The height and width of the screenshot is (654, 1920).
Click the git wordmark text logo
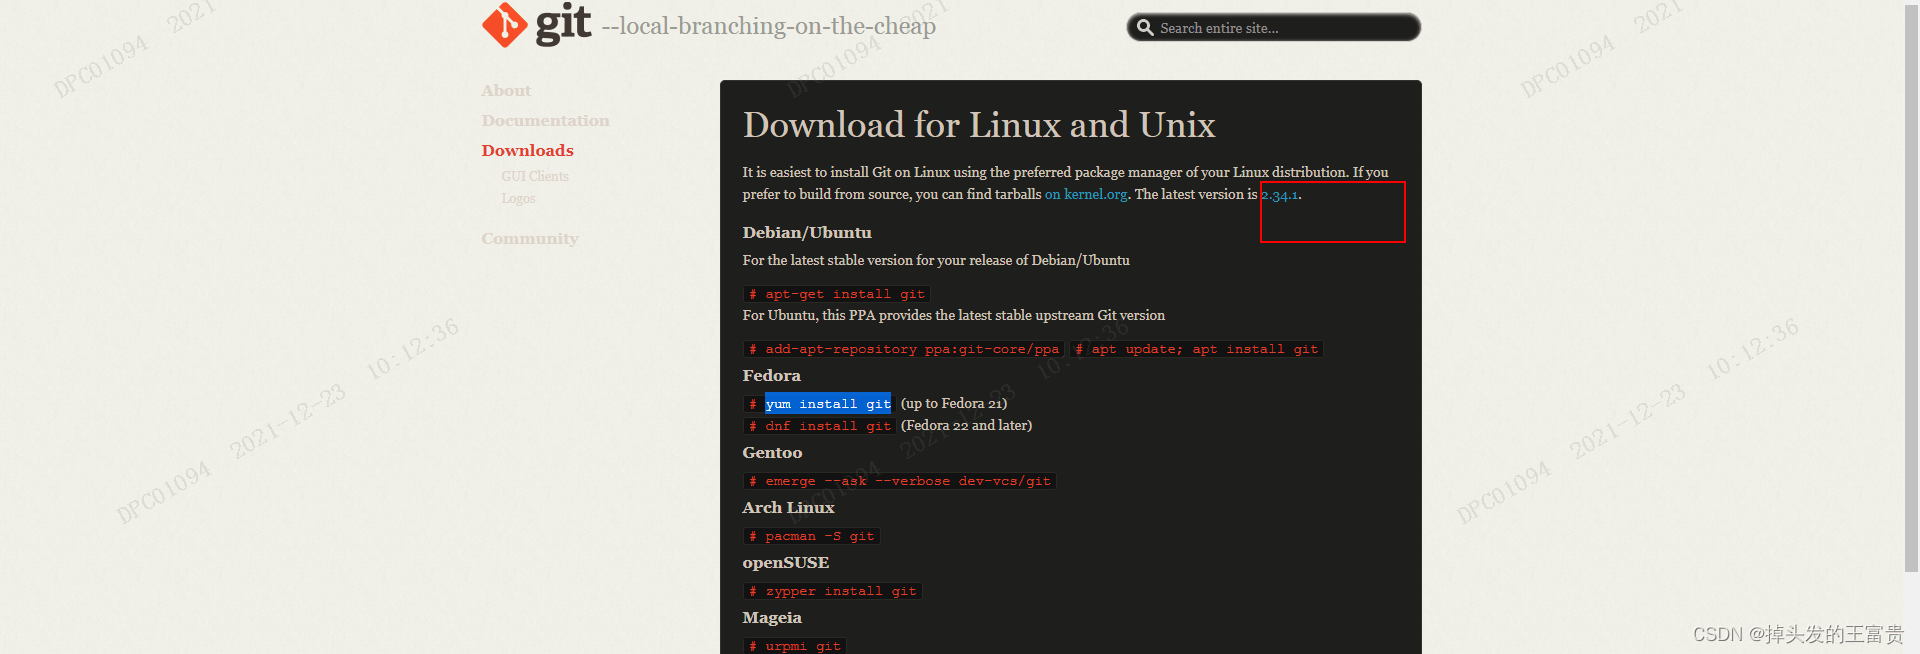(x=564, y=24)
